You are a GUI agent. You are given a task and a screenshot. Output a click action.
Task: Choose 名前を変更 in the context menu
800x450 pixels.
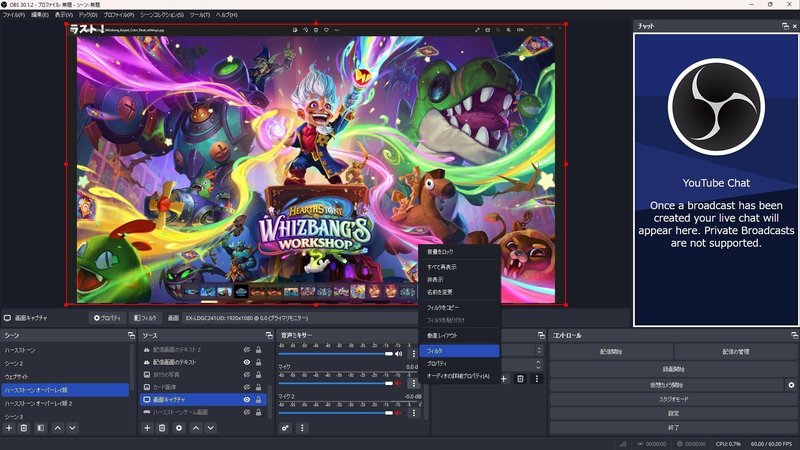click(x=459, y=292)
